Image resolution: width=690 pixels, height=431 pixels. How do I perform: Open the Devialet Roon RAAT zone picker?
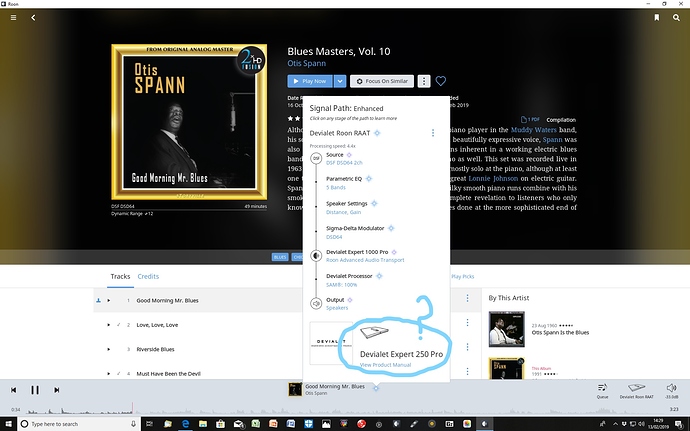[x=636, y=390]
